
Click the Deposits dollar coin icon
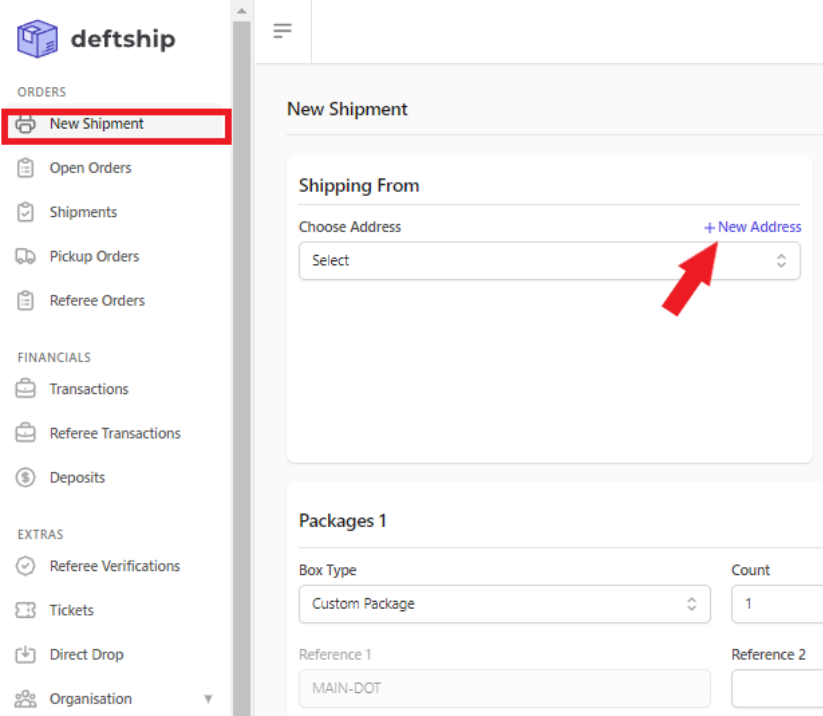tap(25, 477)
